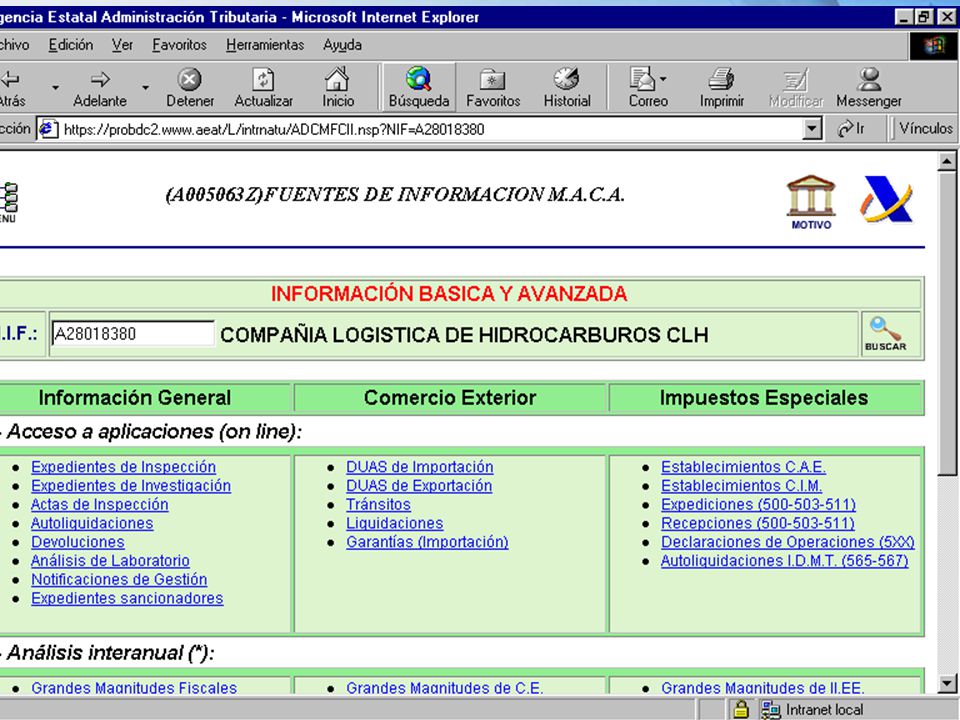
Task: Open the Autoliquidaciones link in Información General
Action: tap(92, 523)
